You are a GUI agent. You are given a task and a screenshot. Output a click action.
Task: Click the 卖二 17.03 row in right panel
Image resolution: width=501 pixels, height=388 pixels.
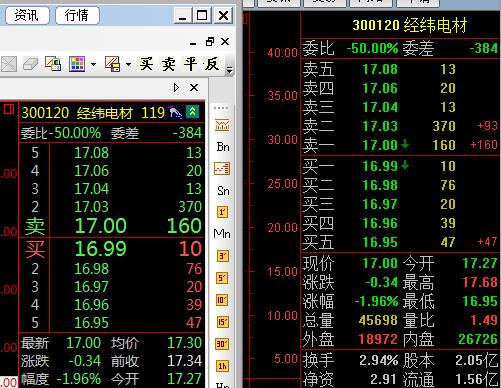click(400, 126)
